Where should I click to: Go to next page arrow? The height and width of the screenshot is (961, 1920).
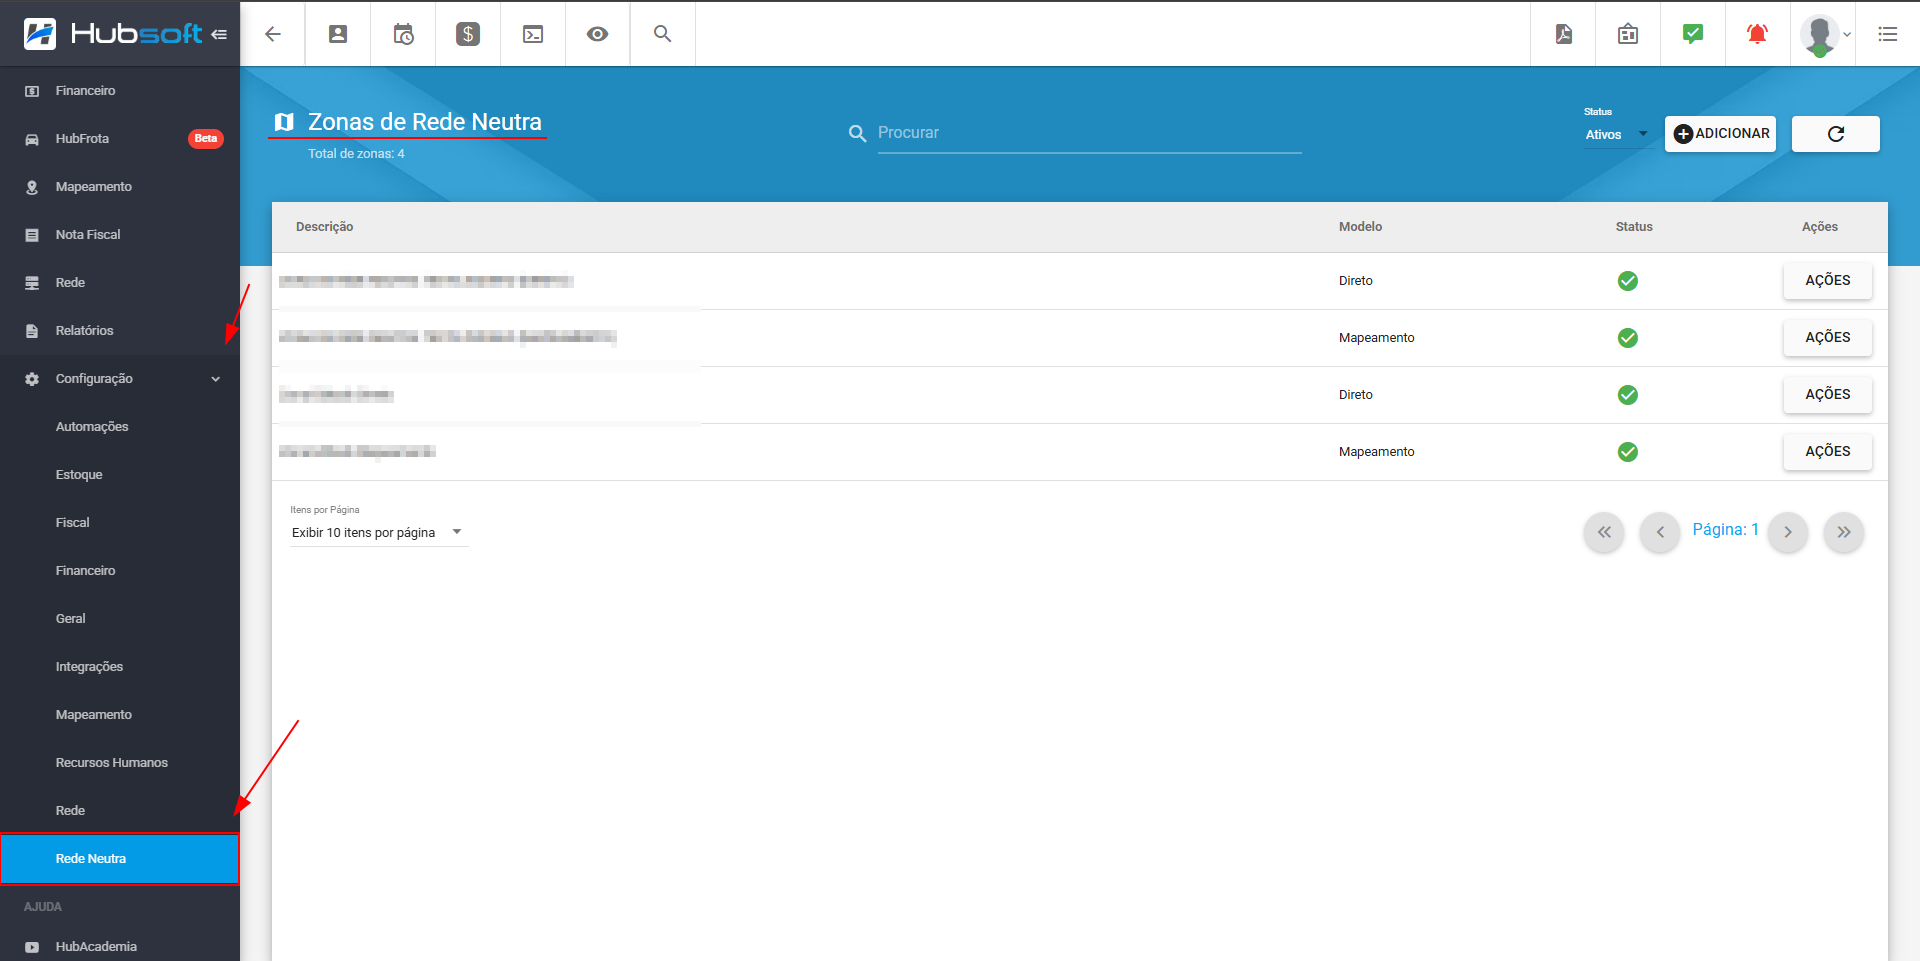pos(1788,532)
